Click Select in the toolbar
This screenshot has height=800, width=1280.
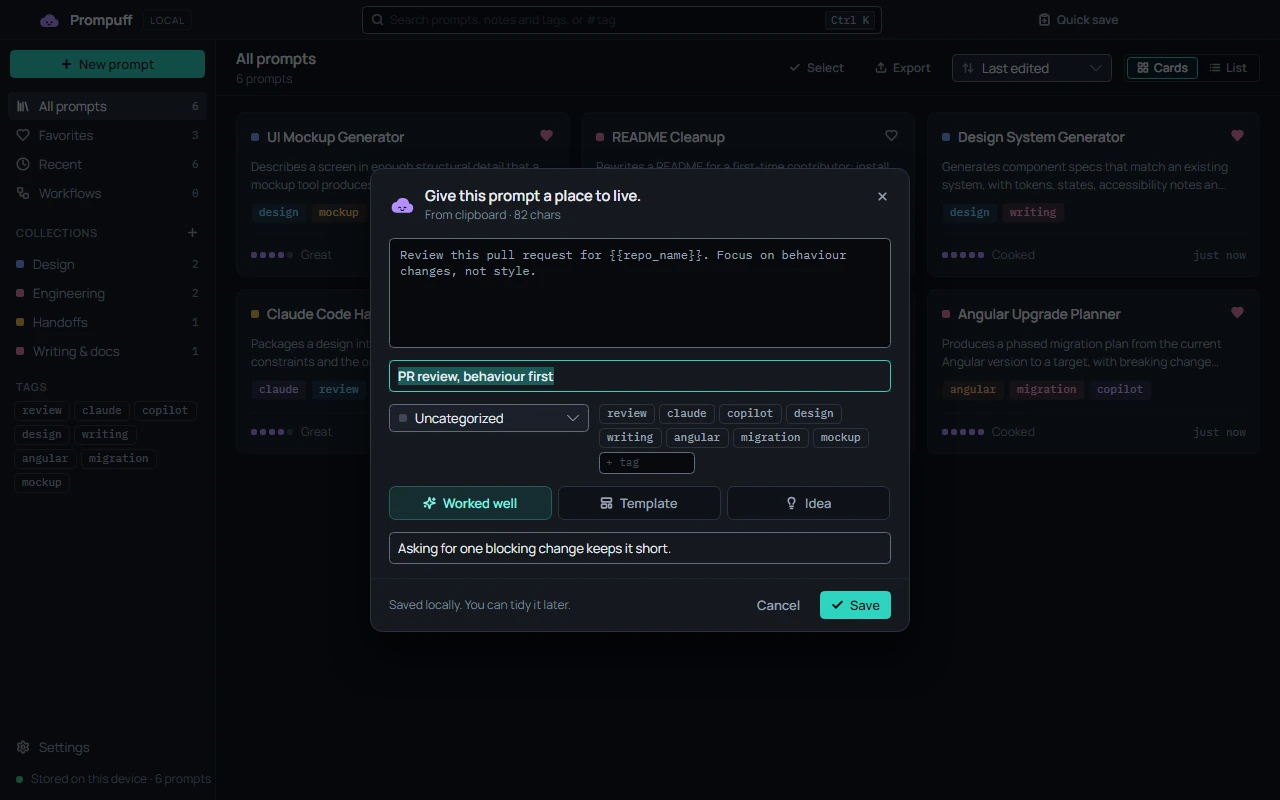(x=817, y=68)
